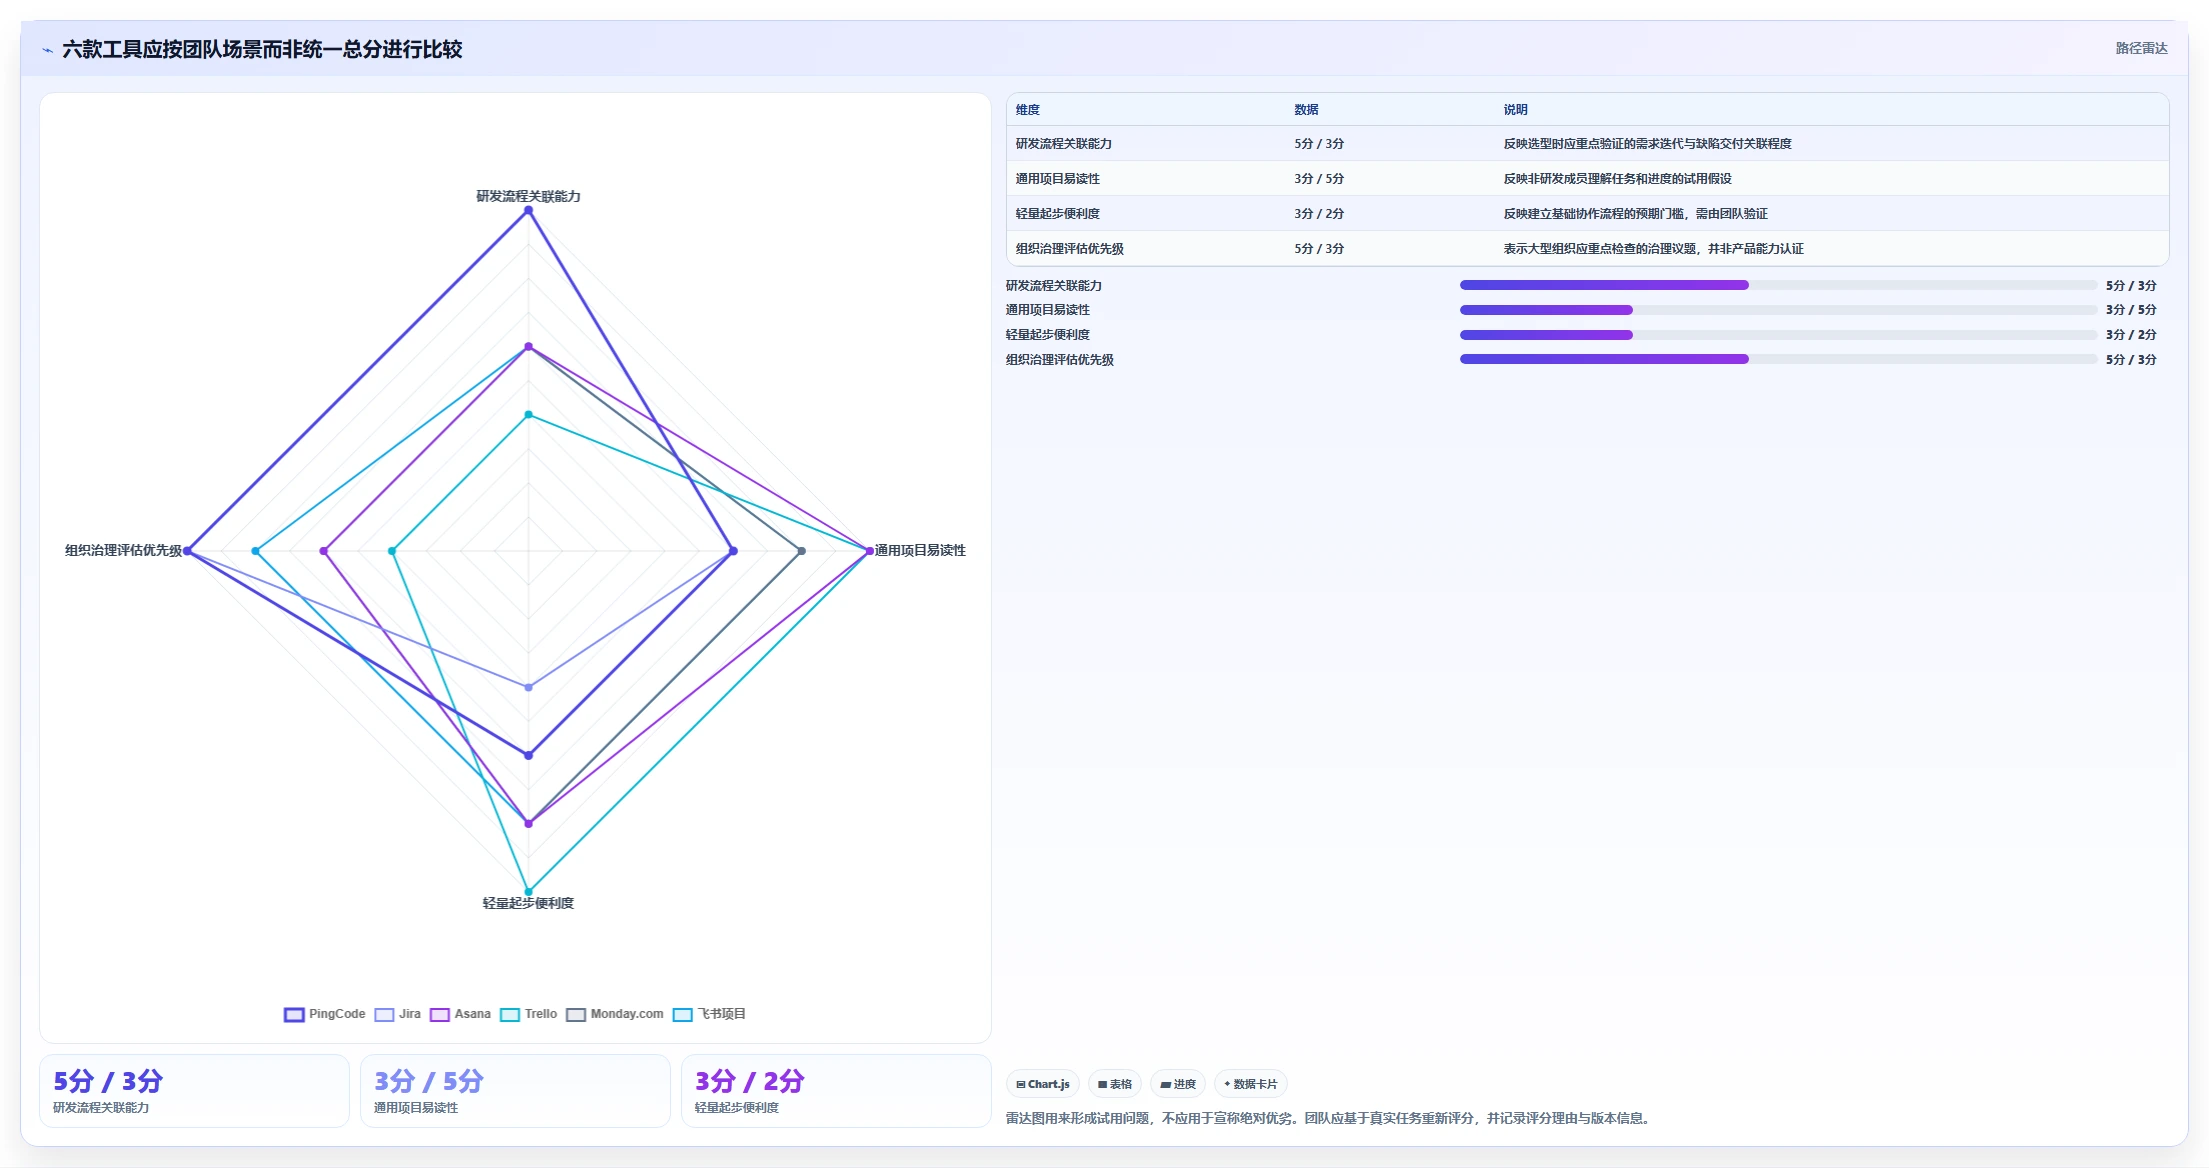Select the 组织治理评估优先级 table row
This screenshot has height=1168, width=2209.
[x=1587, y=249]
